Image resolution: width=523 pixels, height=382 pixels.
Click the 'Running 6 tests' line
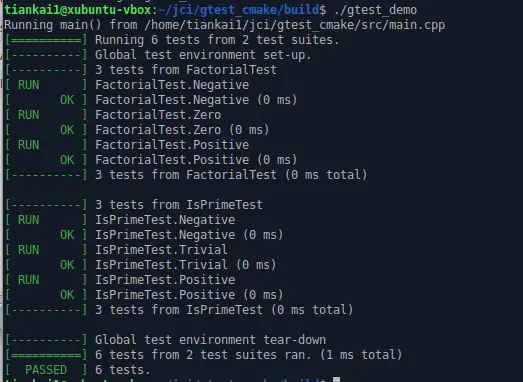coord(172,40)
